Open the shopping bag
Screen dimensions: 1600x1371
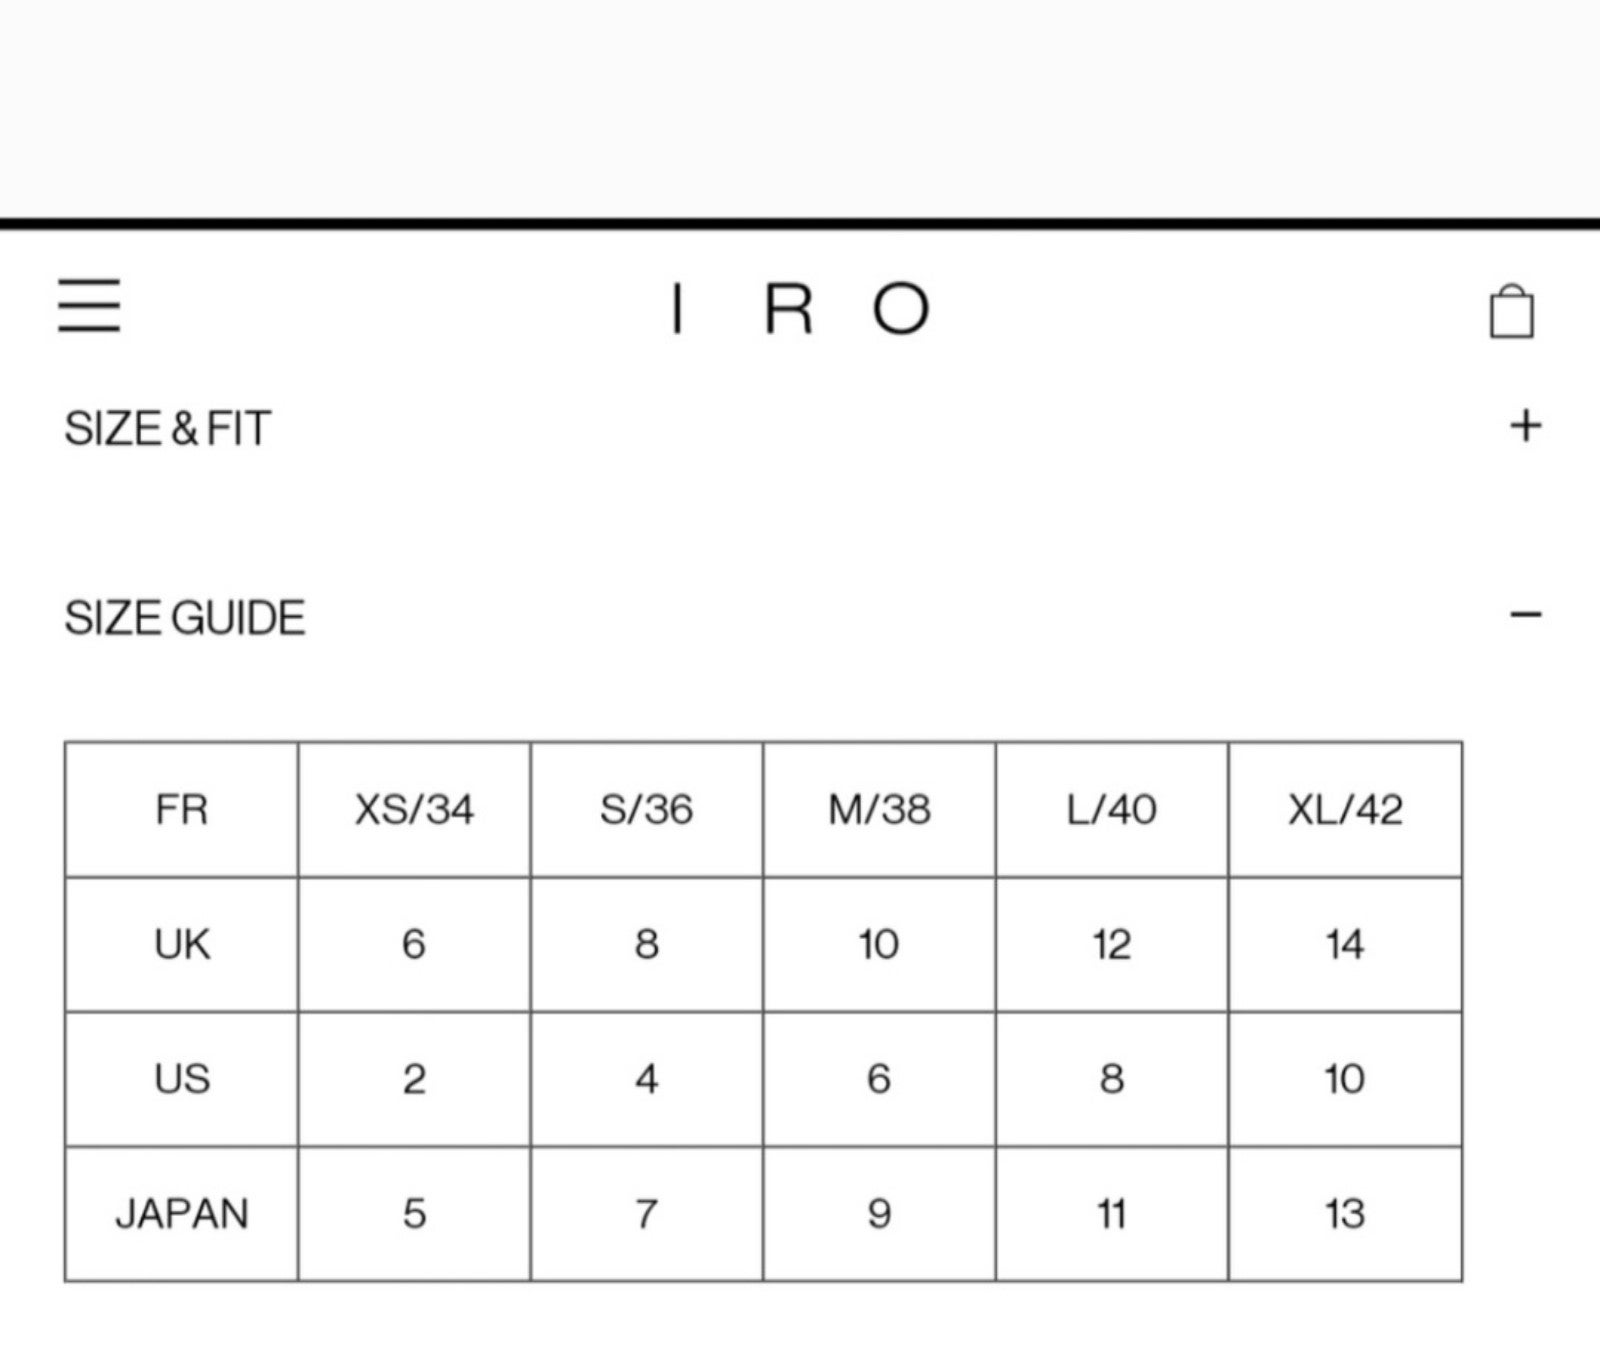(1511, 311)
